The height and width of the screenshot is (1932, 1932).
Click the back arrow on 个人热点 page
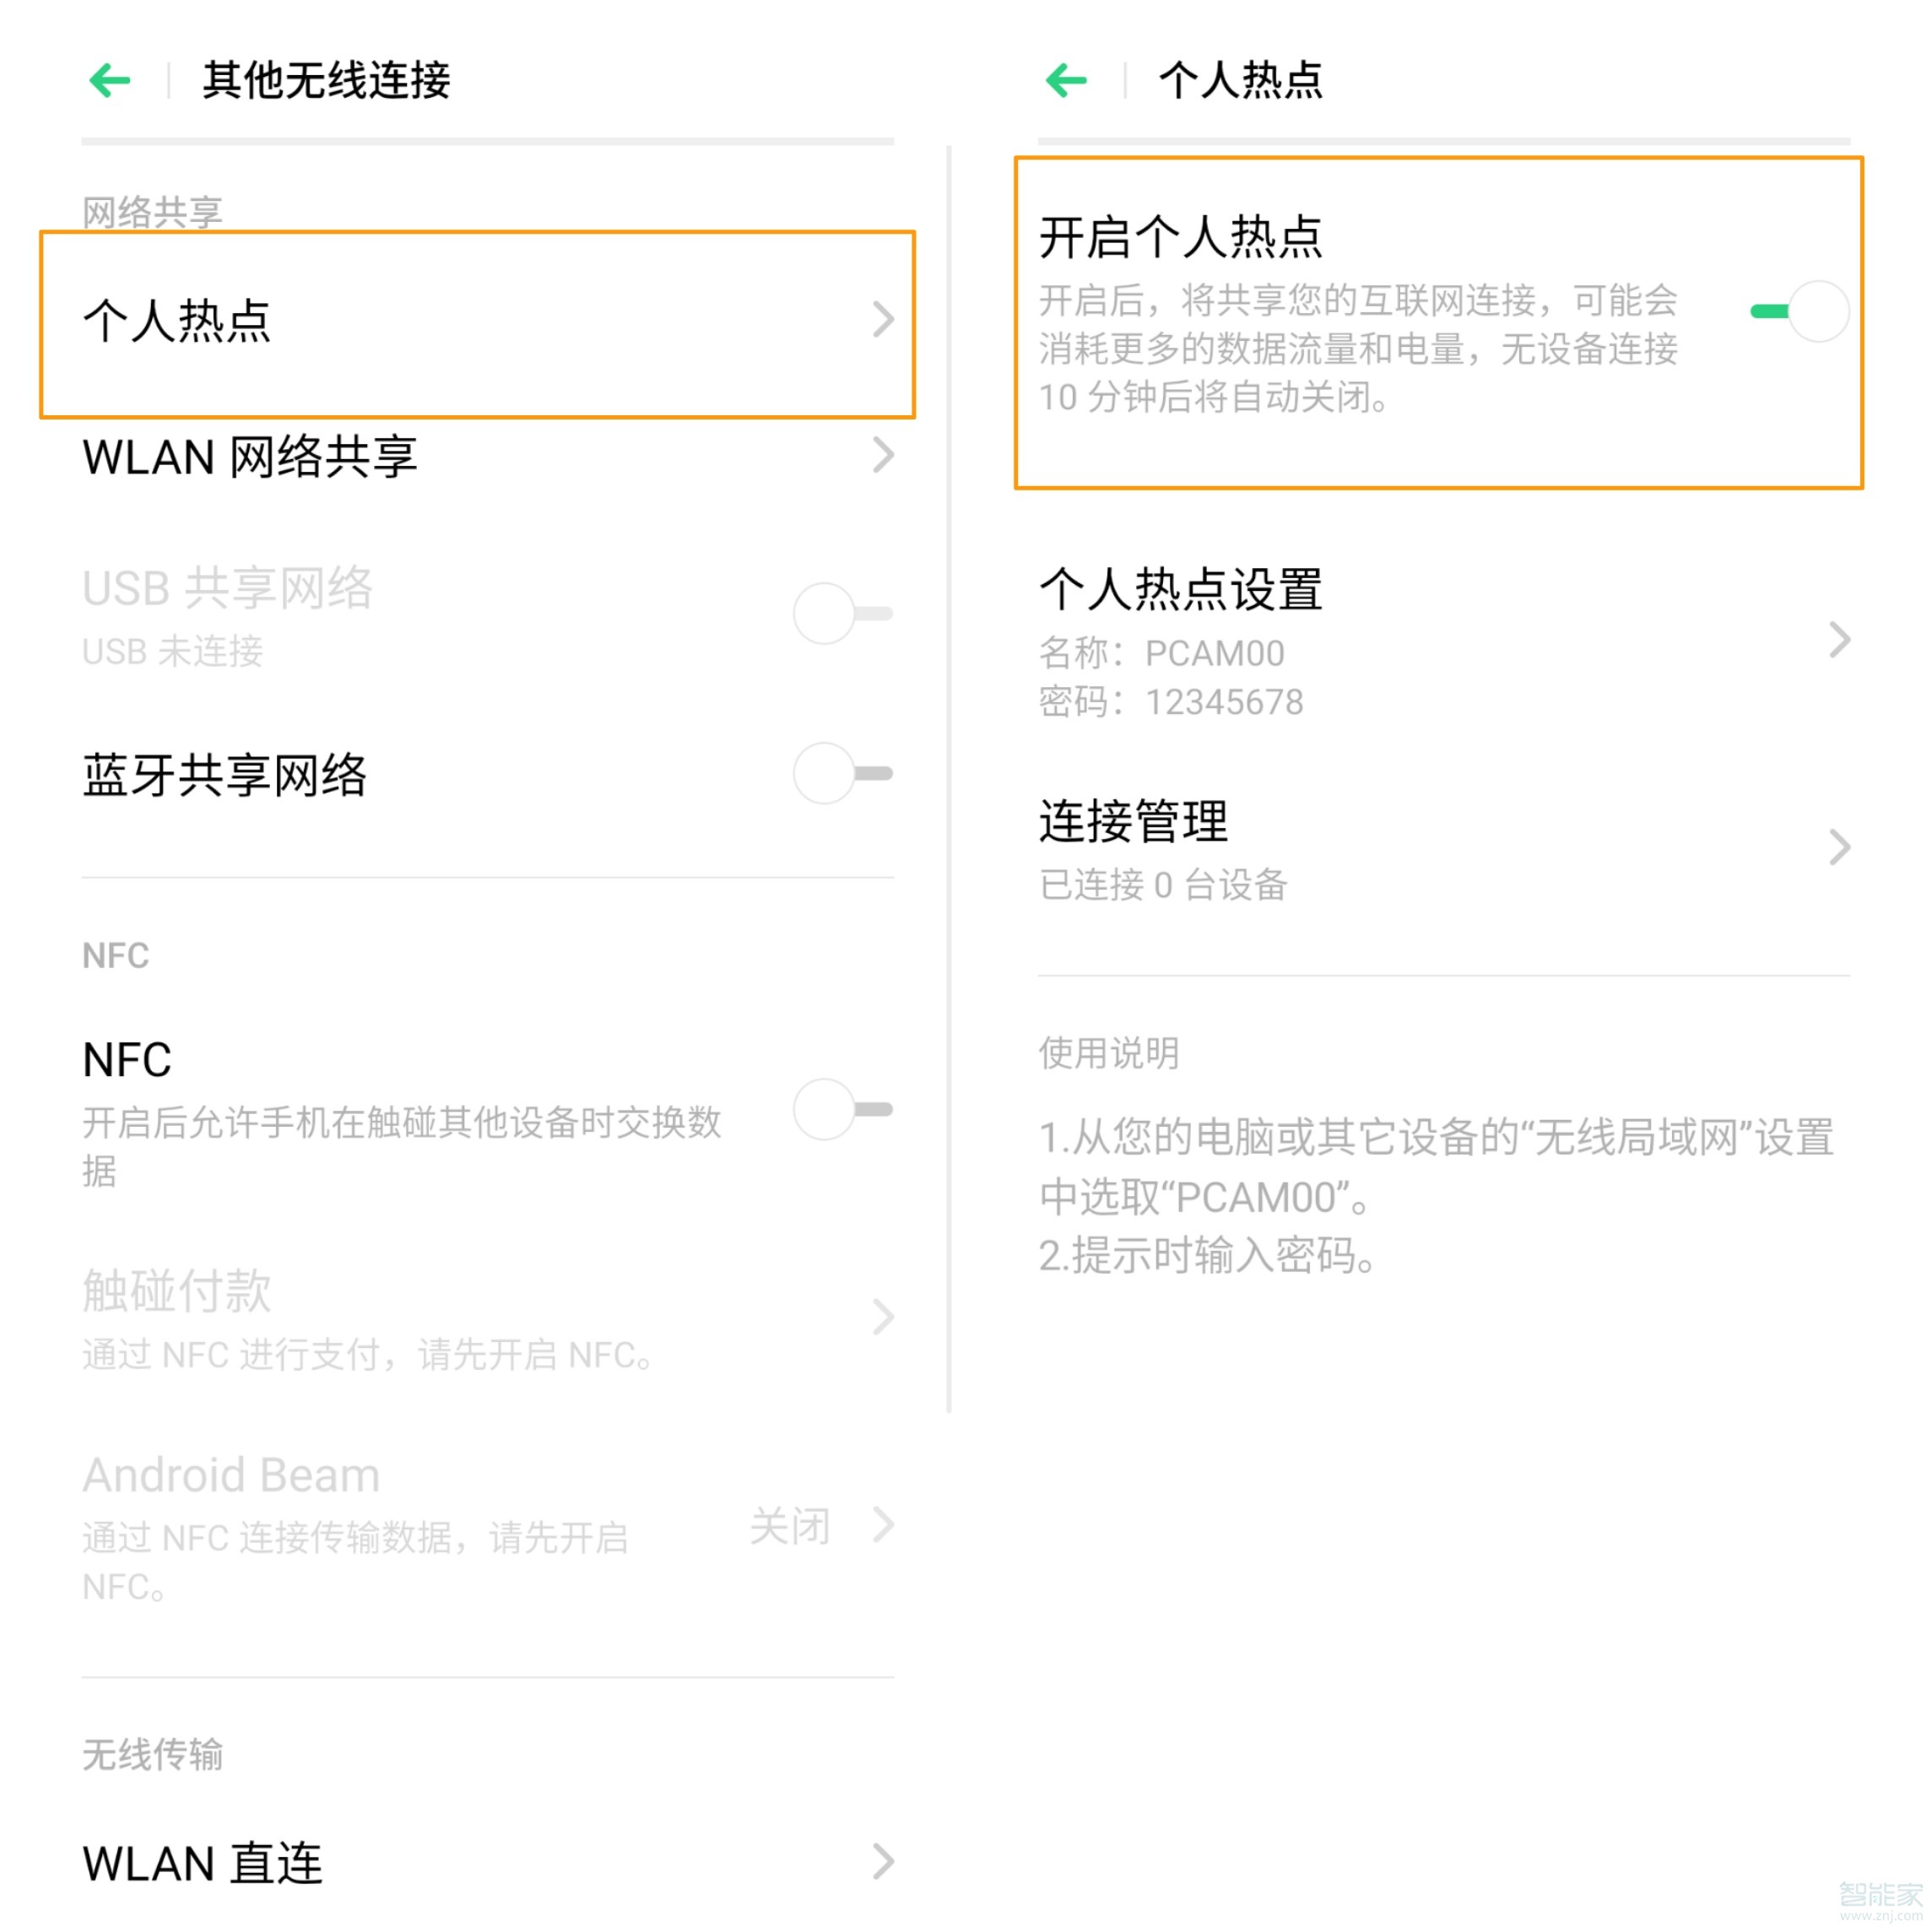click(1066, 80)
